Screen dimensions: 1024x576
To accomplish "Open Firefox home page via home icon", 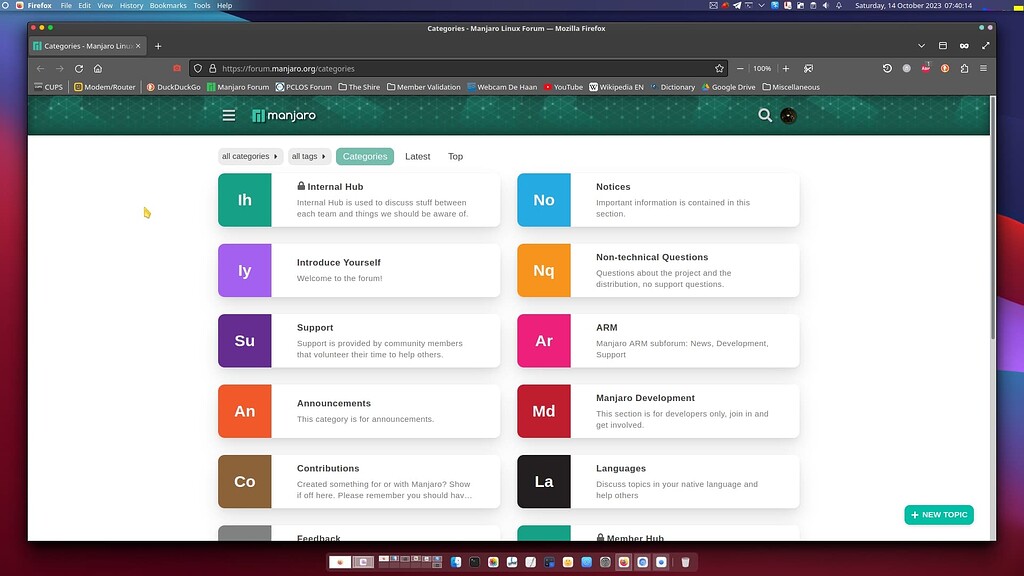I will coord(99,68).
